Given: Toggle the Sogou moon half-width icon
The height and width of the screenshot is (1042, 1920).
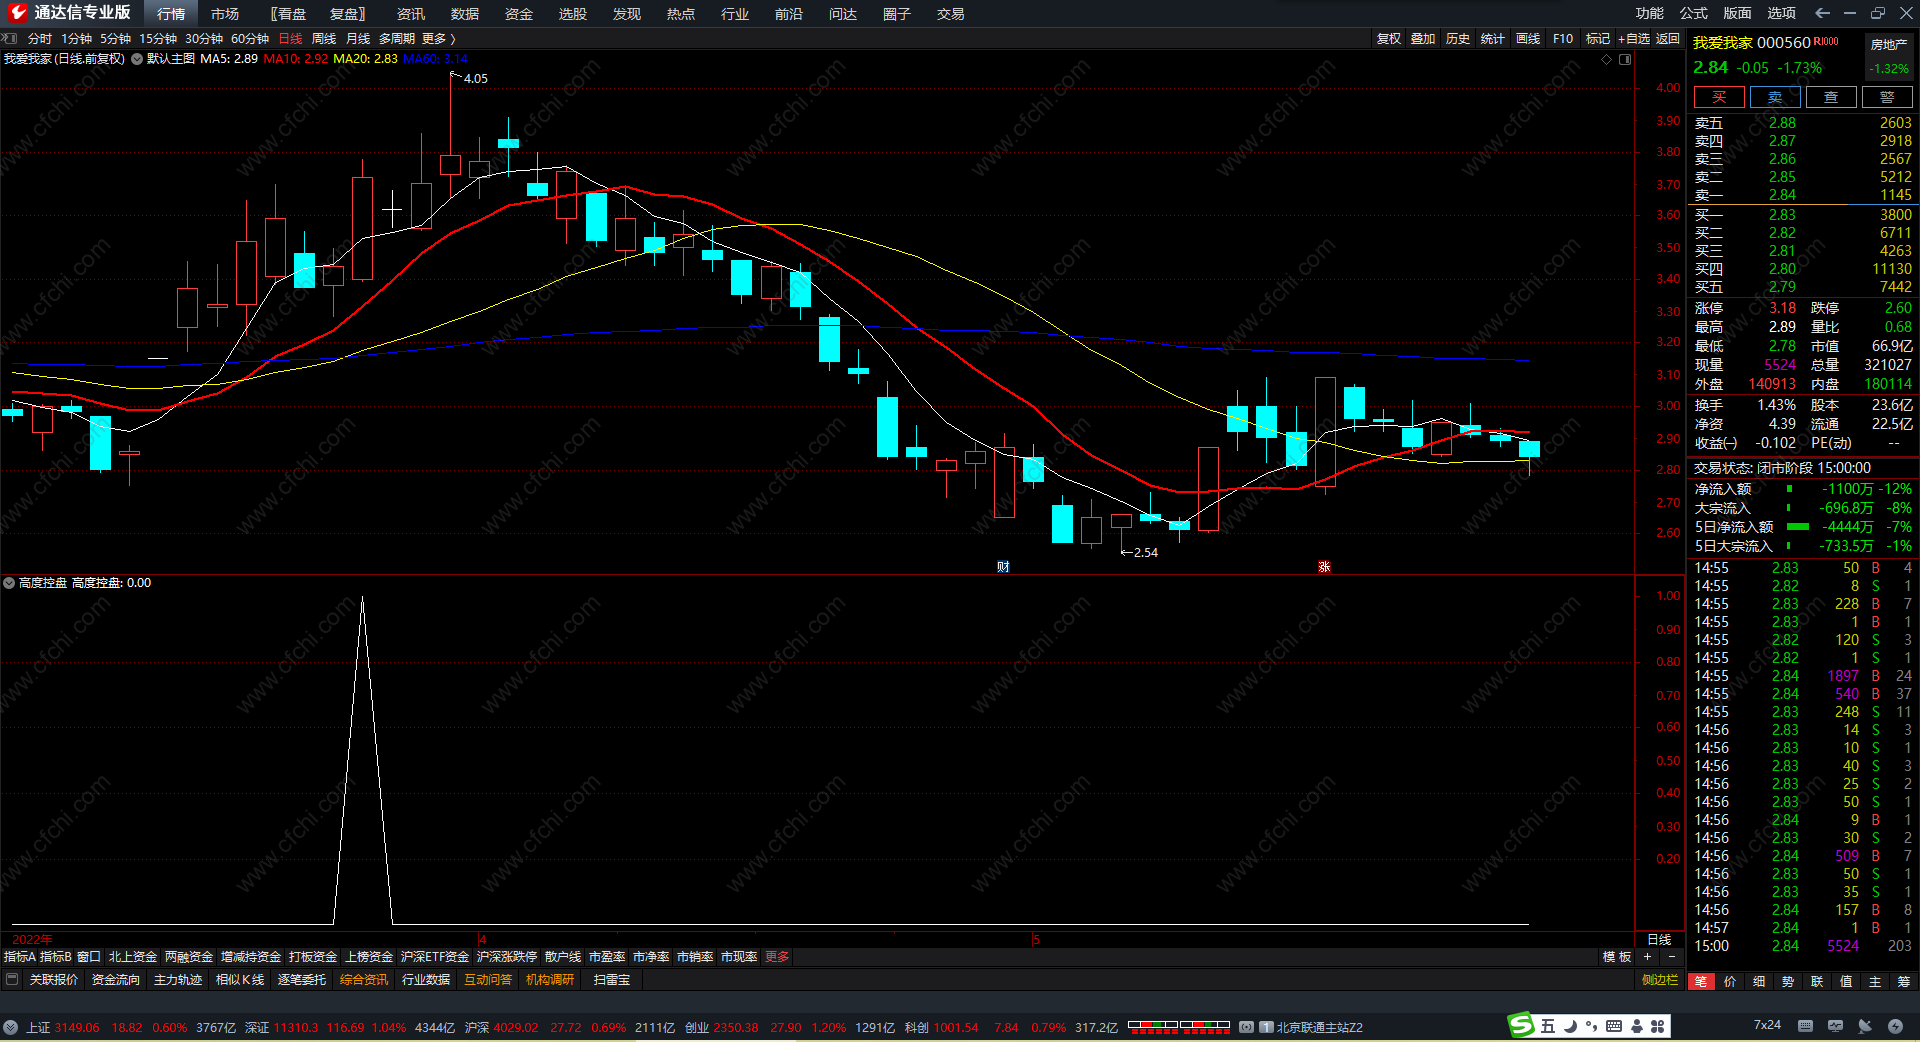Looking at the screenshot, I should pyautogui.click(x=1570, y=1026).
